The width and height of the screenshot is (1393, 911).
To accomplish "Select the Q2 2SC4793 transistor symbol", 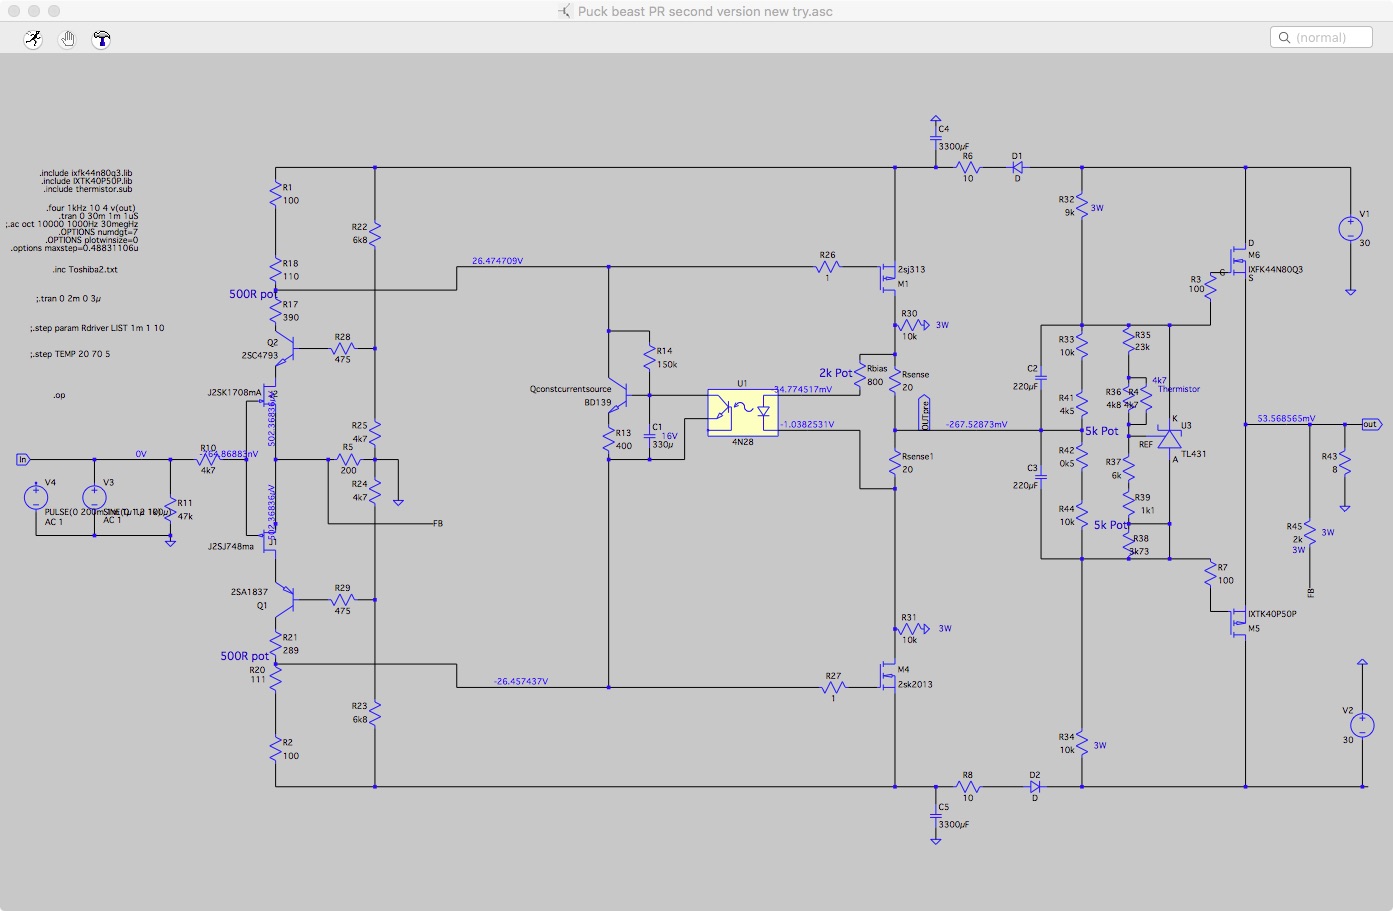I will point(284,348).
